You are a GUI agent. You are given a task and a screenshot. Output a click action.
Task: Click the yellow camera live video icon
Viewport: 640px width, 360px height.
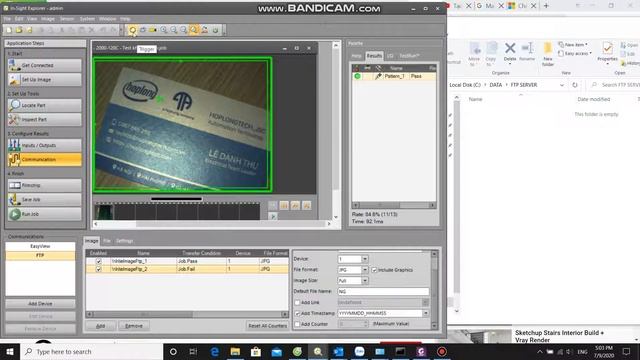pos(153,30)
